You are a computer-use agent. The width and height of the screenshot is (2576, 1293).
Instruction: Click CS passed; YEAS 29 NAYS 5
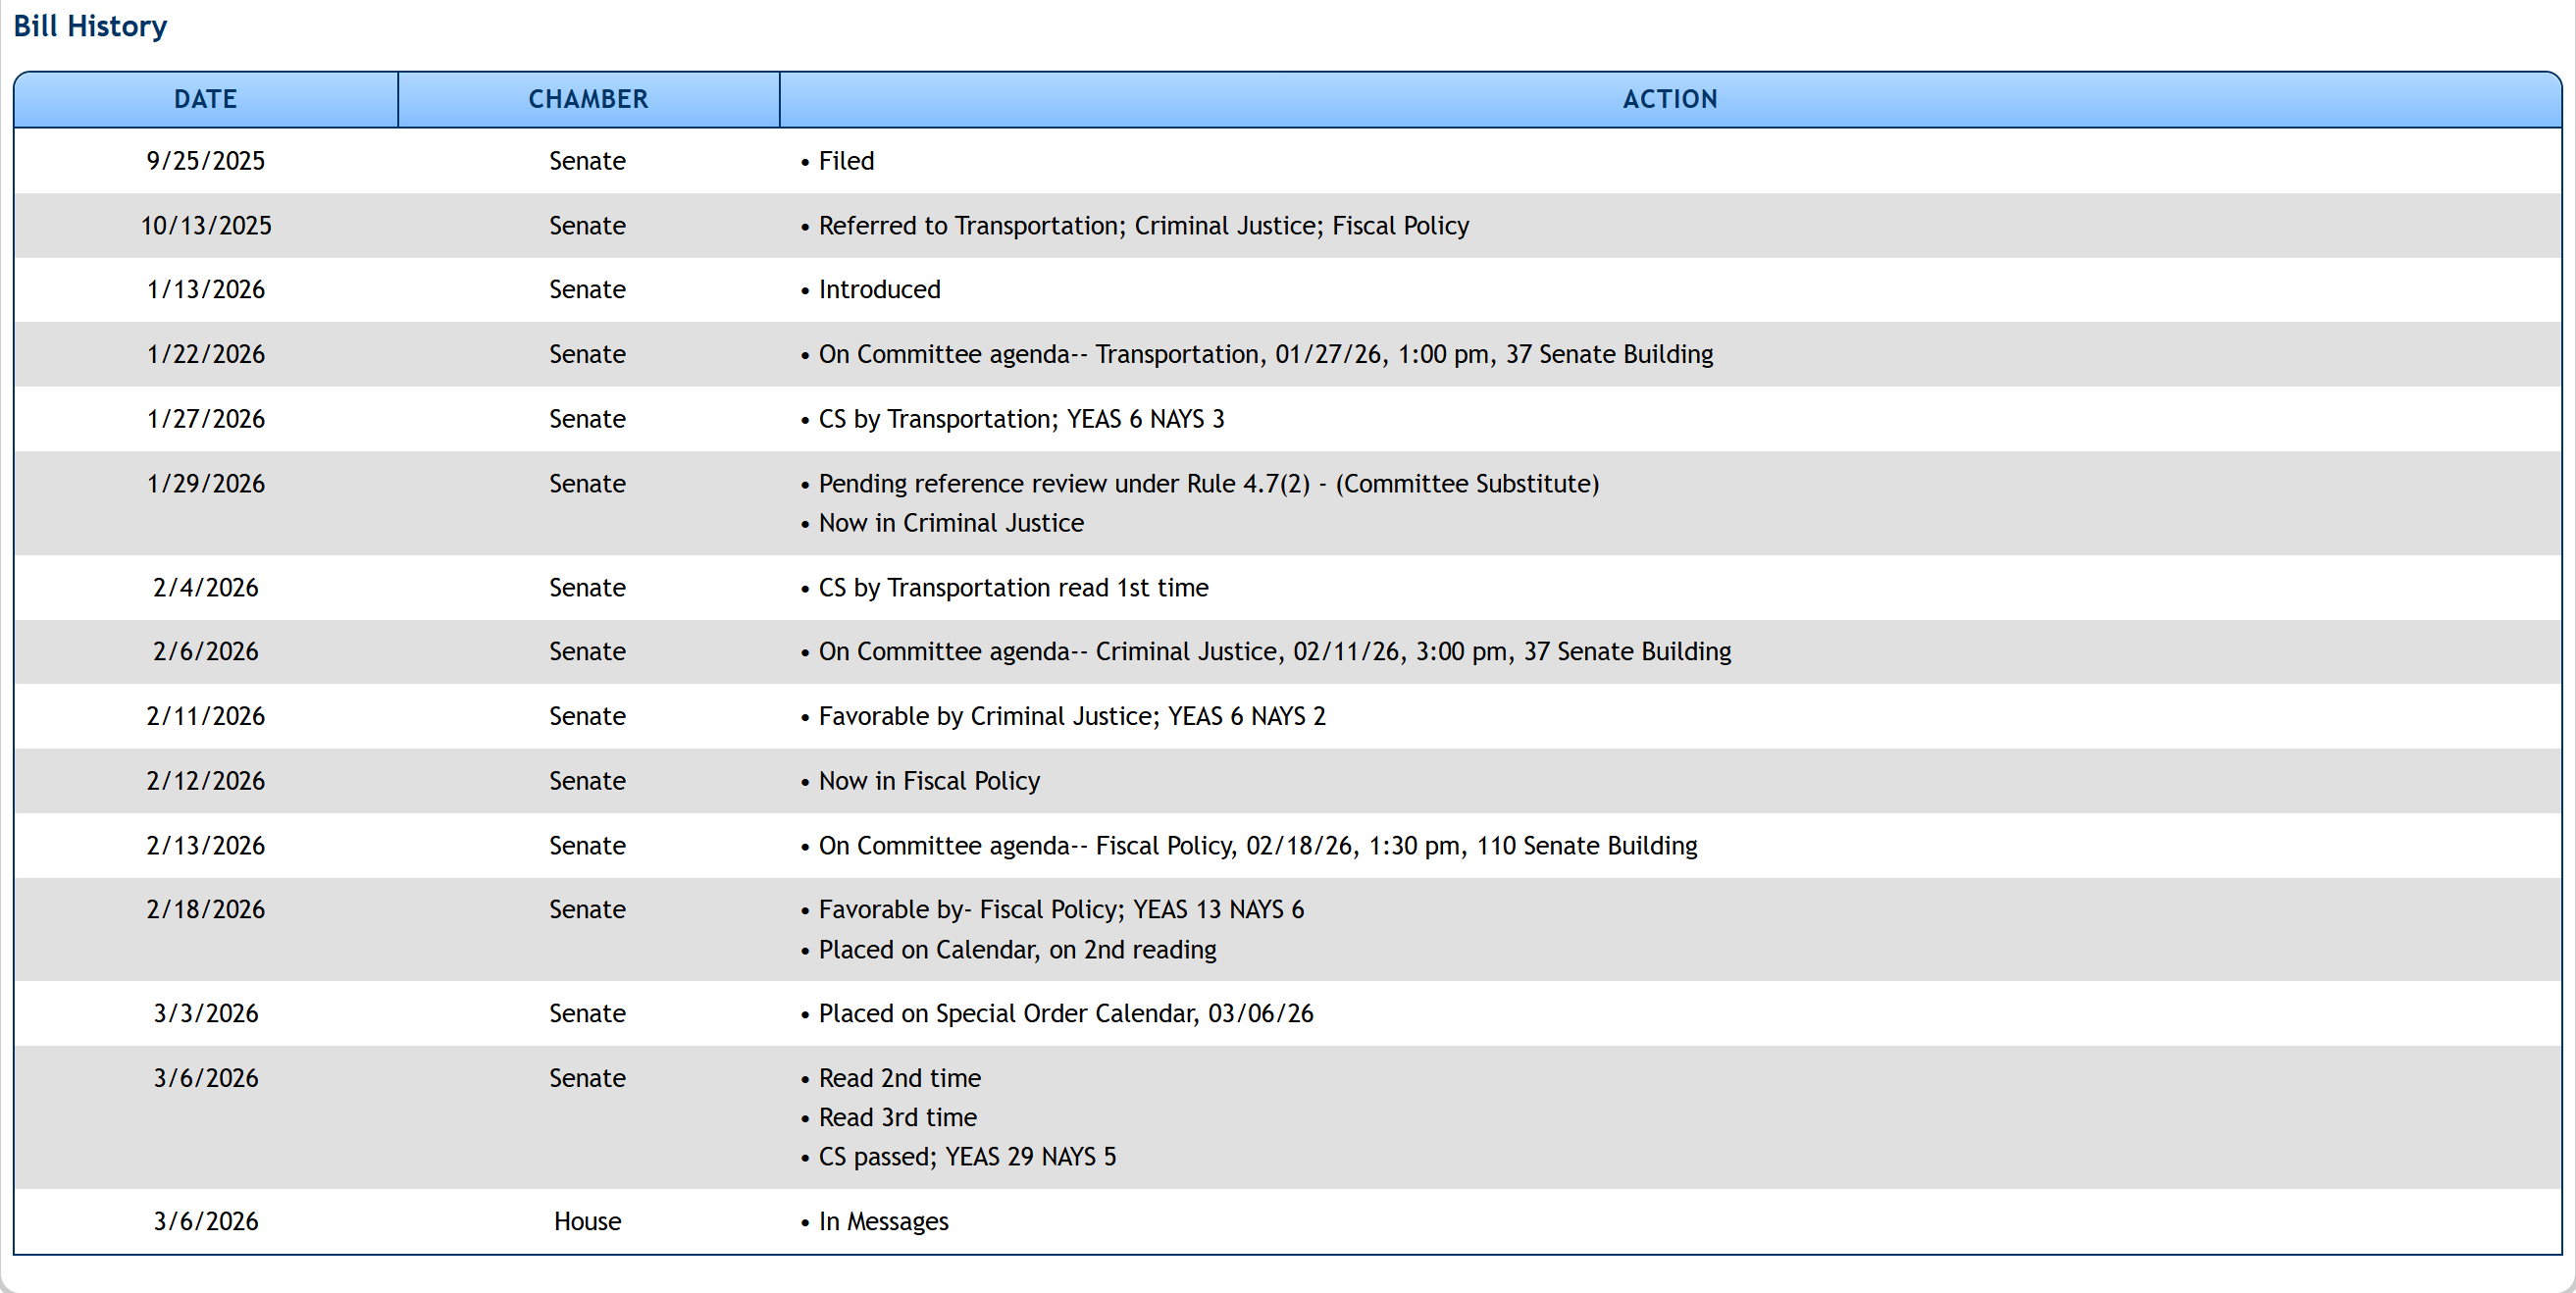966,1157
